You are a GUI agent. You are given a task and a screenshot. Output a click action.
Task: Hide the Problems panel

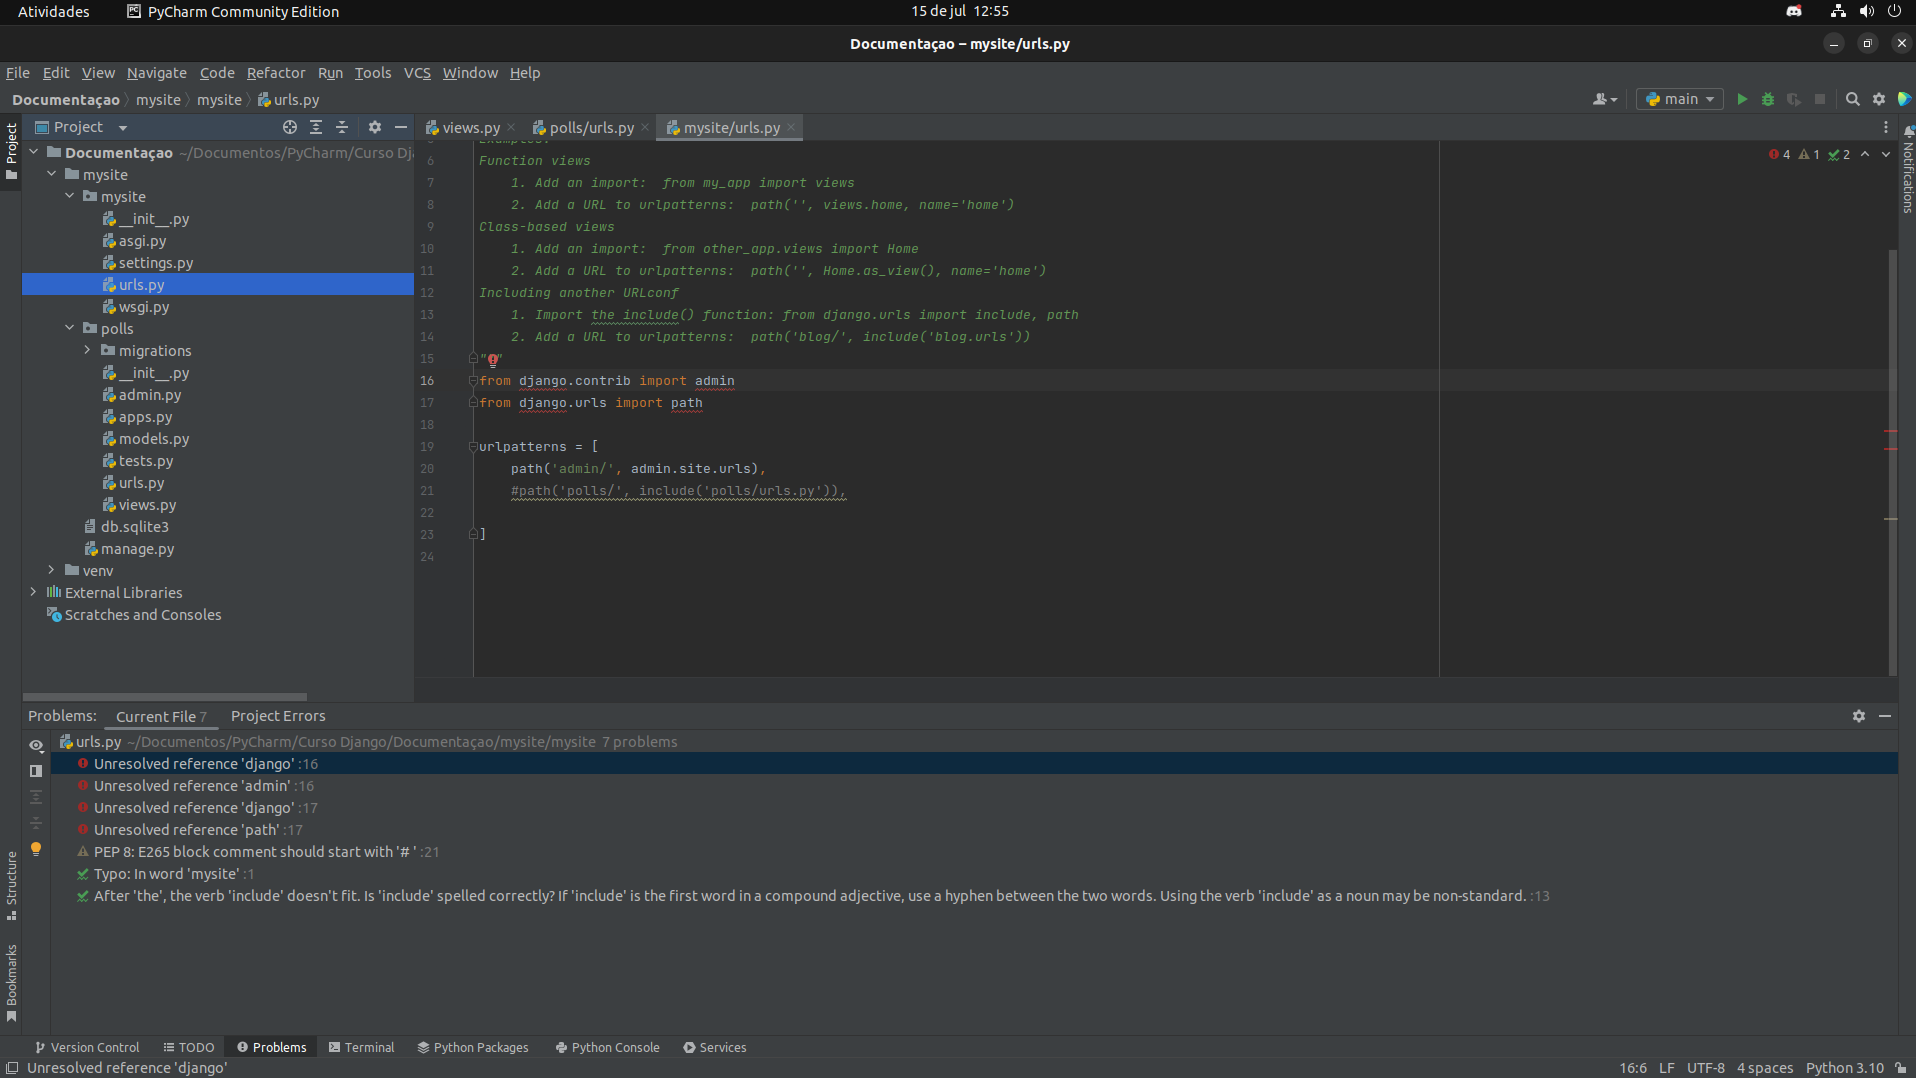[1885, 716]
